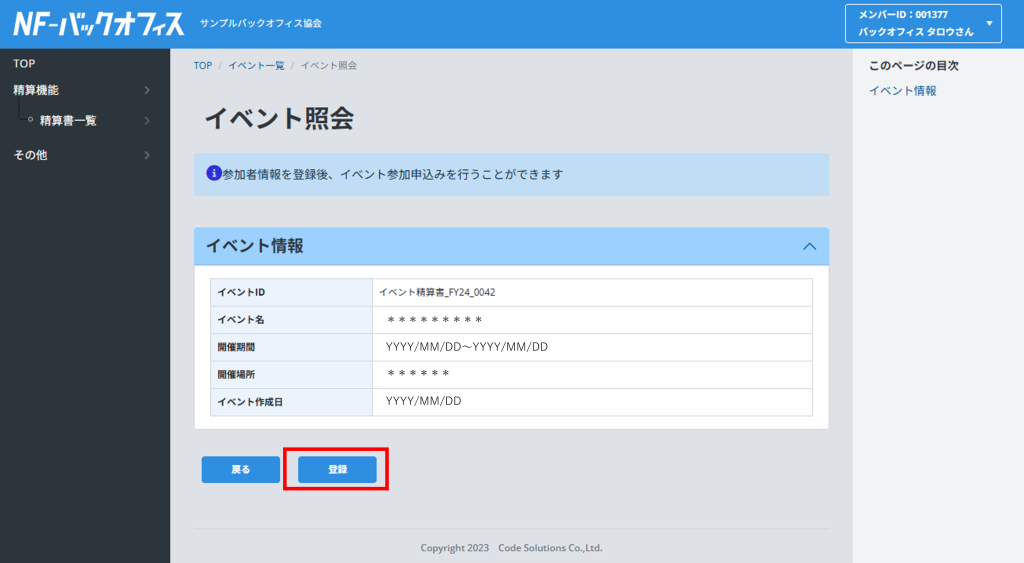This screenshot has height=563, width=1024.
Task: Click event ID value イベント精算書_FY24_0042
Action: pyautogui.click(x=437, y=292)
